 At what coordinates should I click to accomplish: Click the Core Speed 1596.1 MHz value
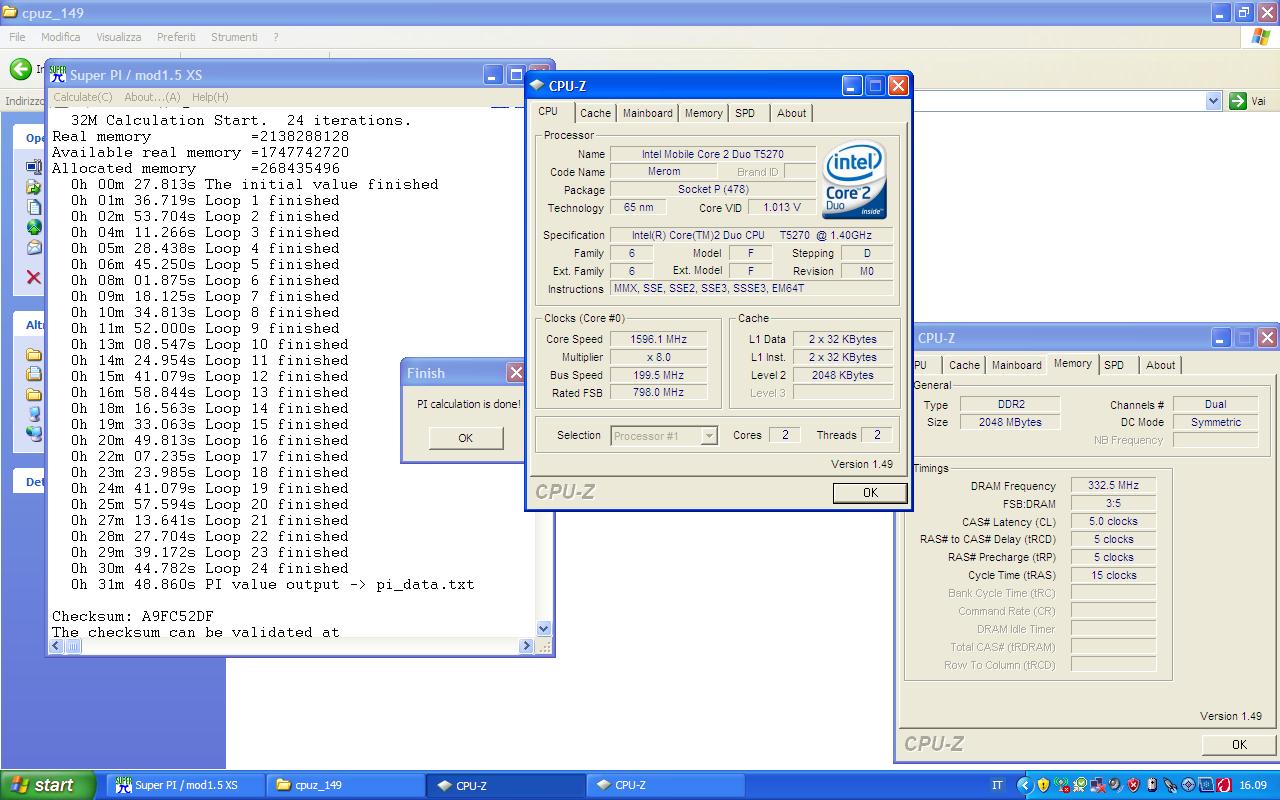[658, 339]
